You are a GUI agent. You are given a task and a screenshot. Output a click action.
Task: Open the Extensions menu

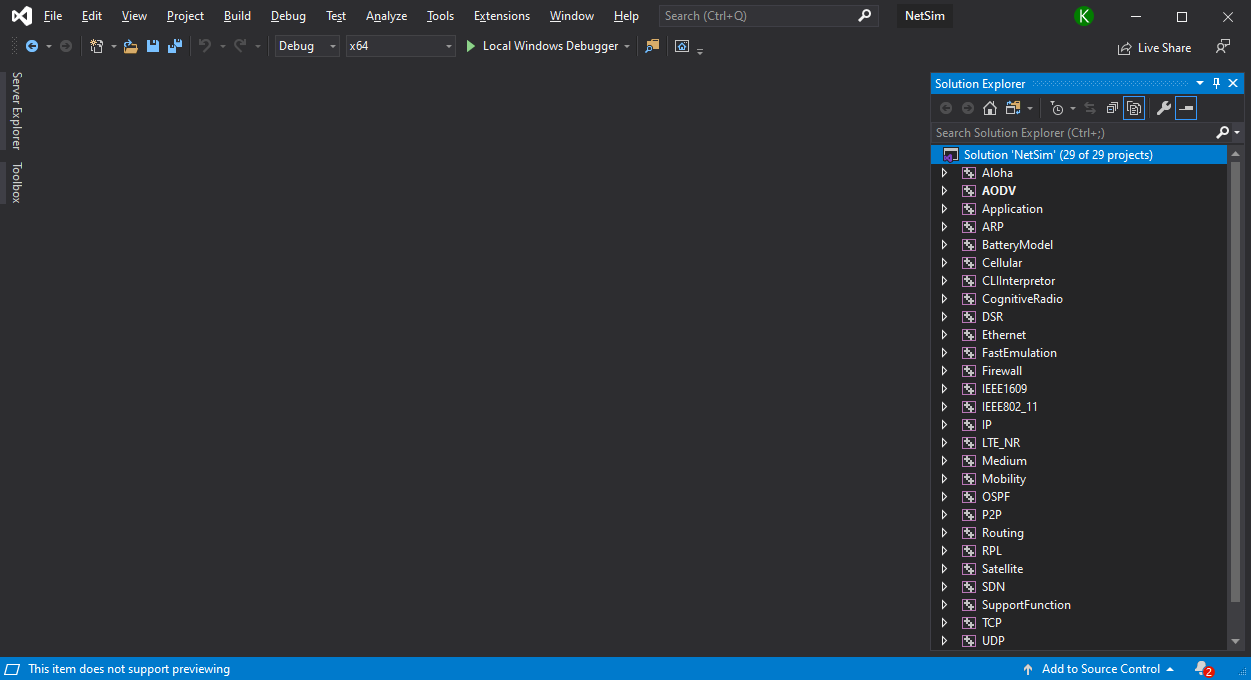[502, 16]
